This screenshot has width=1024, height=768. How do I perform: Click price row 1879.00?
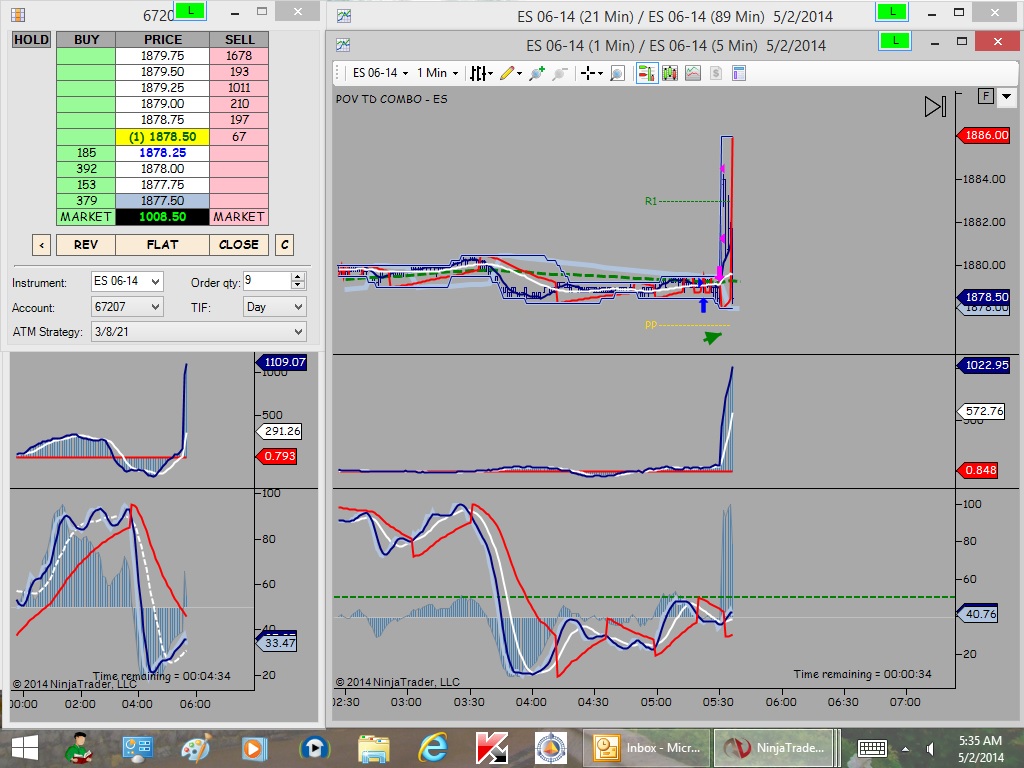pyautogui.click(x=162, y=104)
